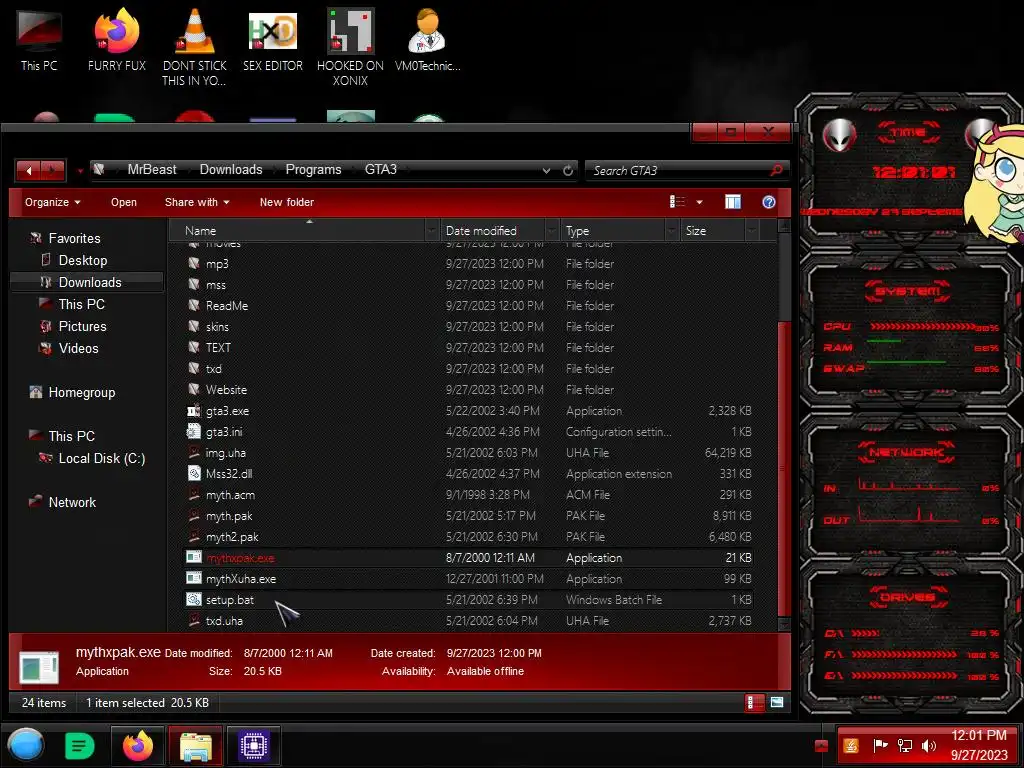The width and height of the screenshot is (1024, 768).
Task: Toggle the preview pane button
Action: point(733,202)
